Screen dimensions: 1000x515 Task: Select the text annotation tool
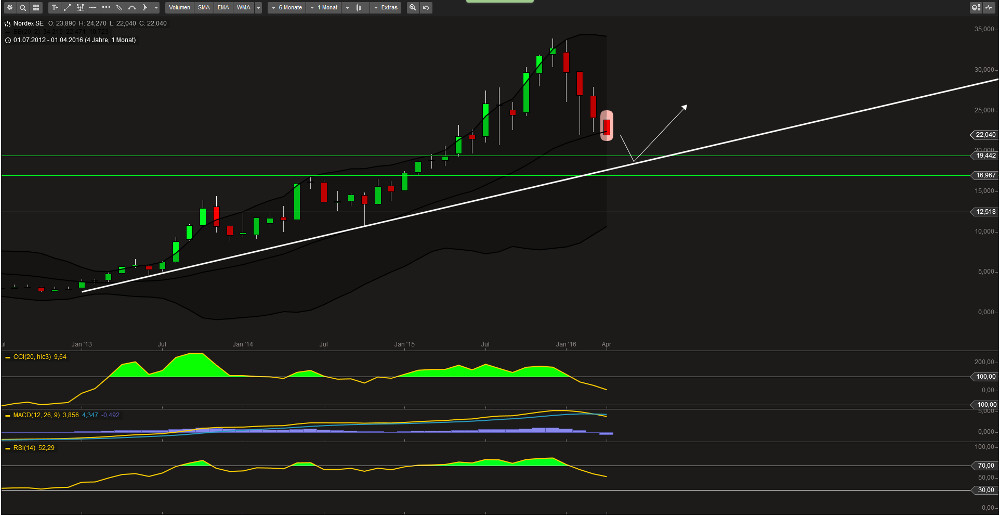click(x=54, y=8)
